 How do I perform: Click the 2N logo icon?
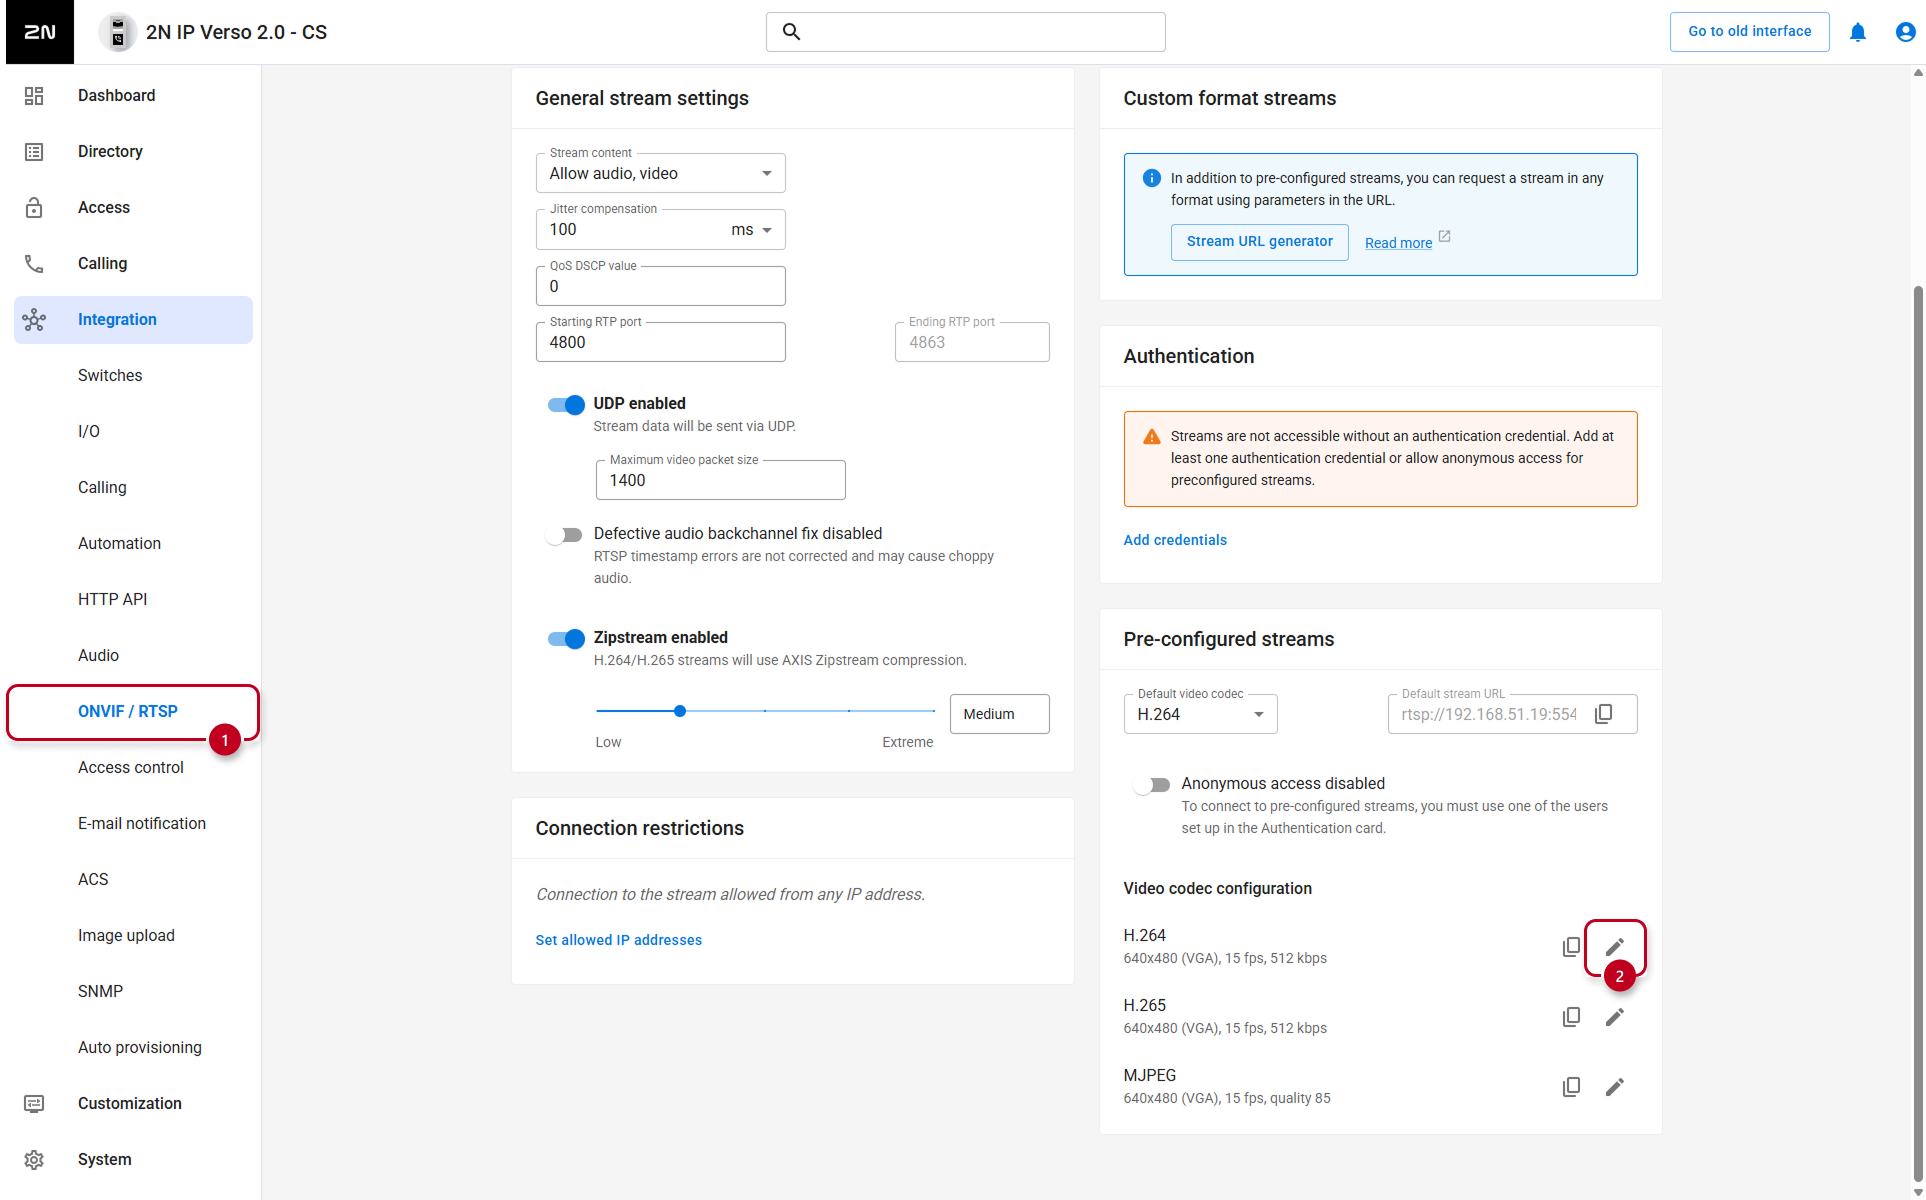pos(40,32)
